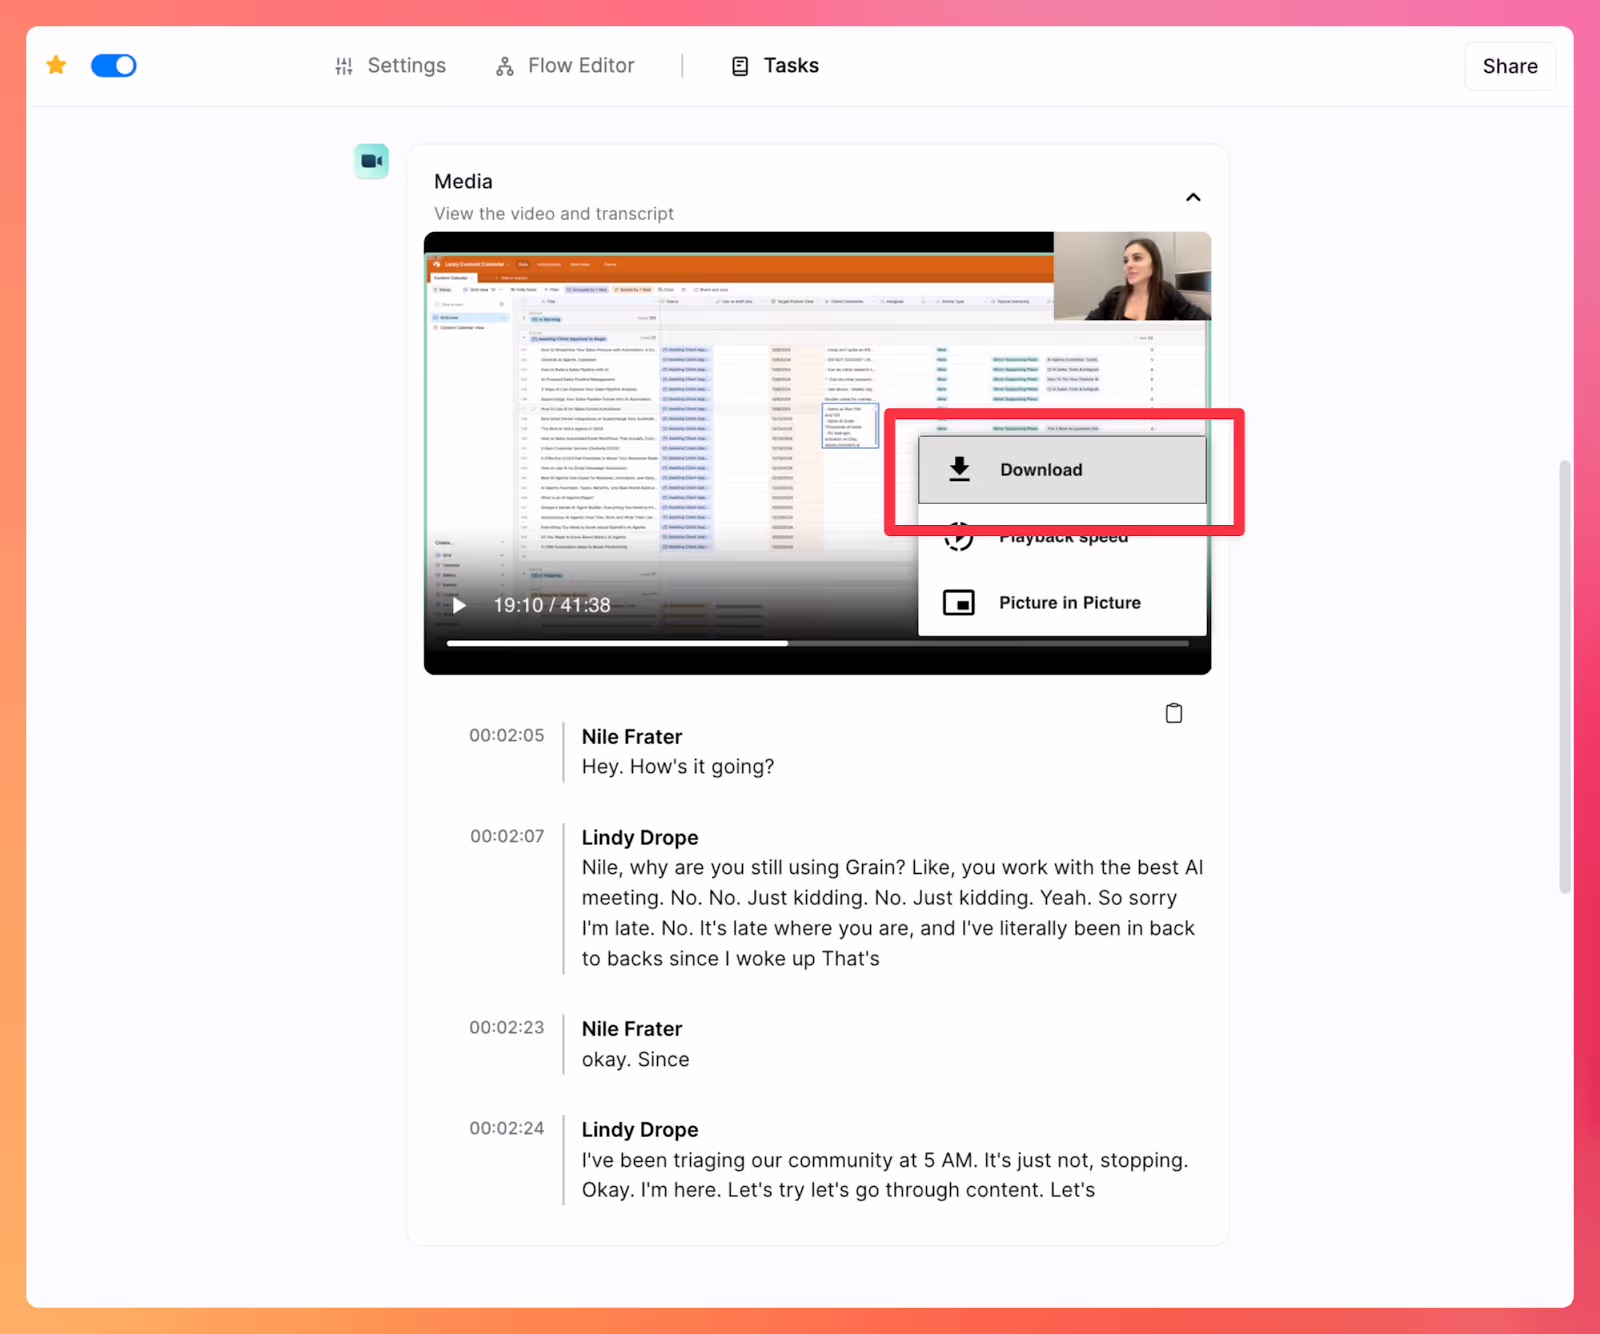Image resolution: width=1600 pixels, height=1334 pixels.
Task: Click the Picture in Picture icon
Action: point(959,603)
